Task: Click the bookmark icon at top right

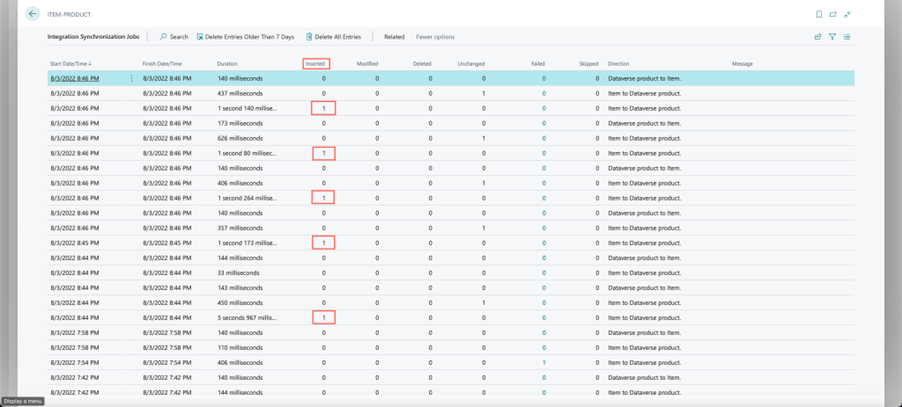Action: point(819,14)
